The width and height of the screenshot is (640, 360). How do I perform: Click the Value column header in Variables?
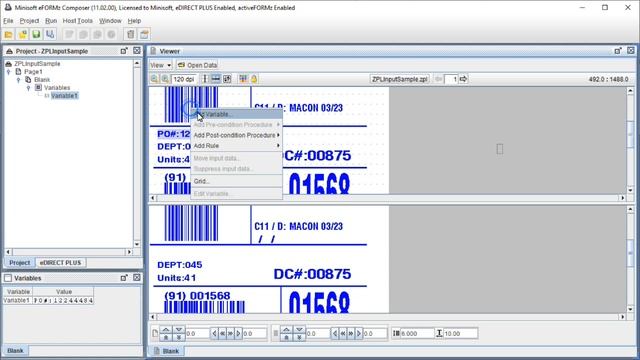(64, 292)
